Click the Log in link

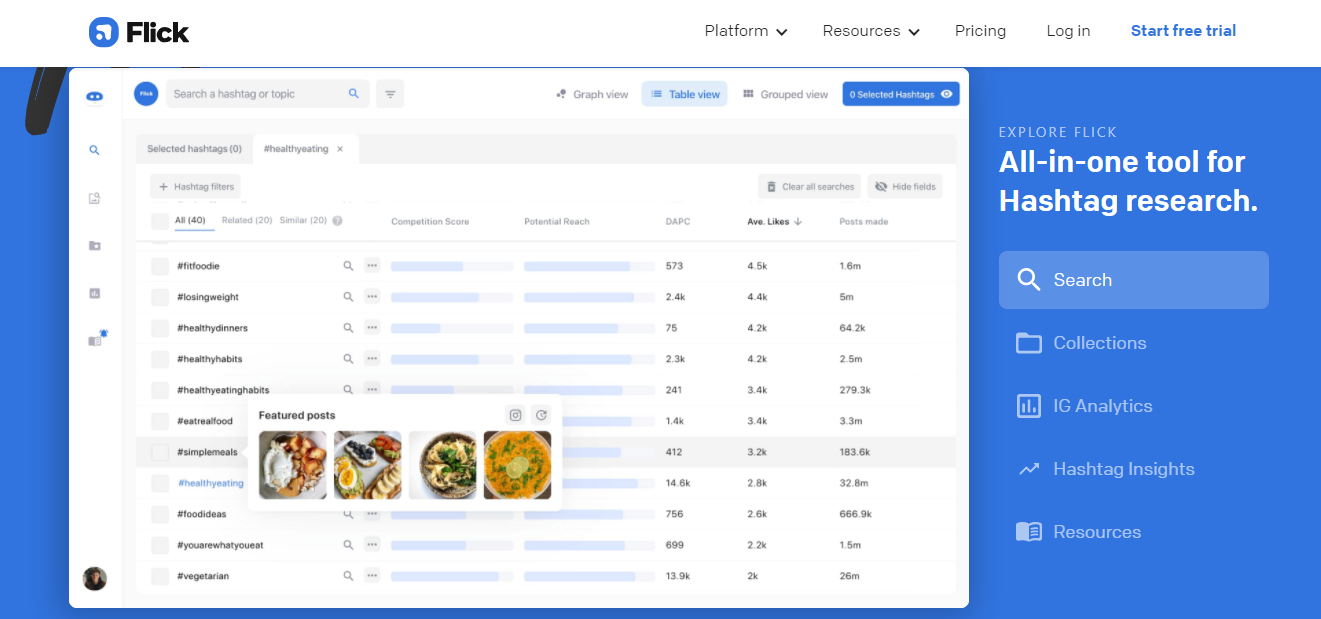pyautogui.click(x=1068, y=31)
